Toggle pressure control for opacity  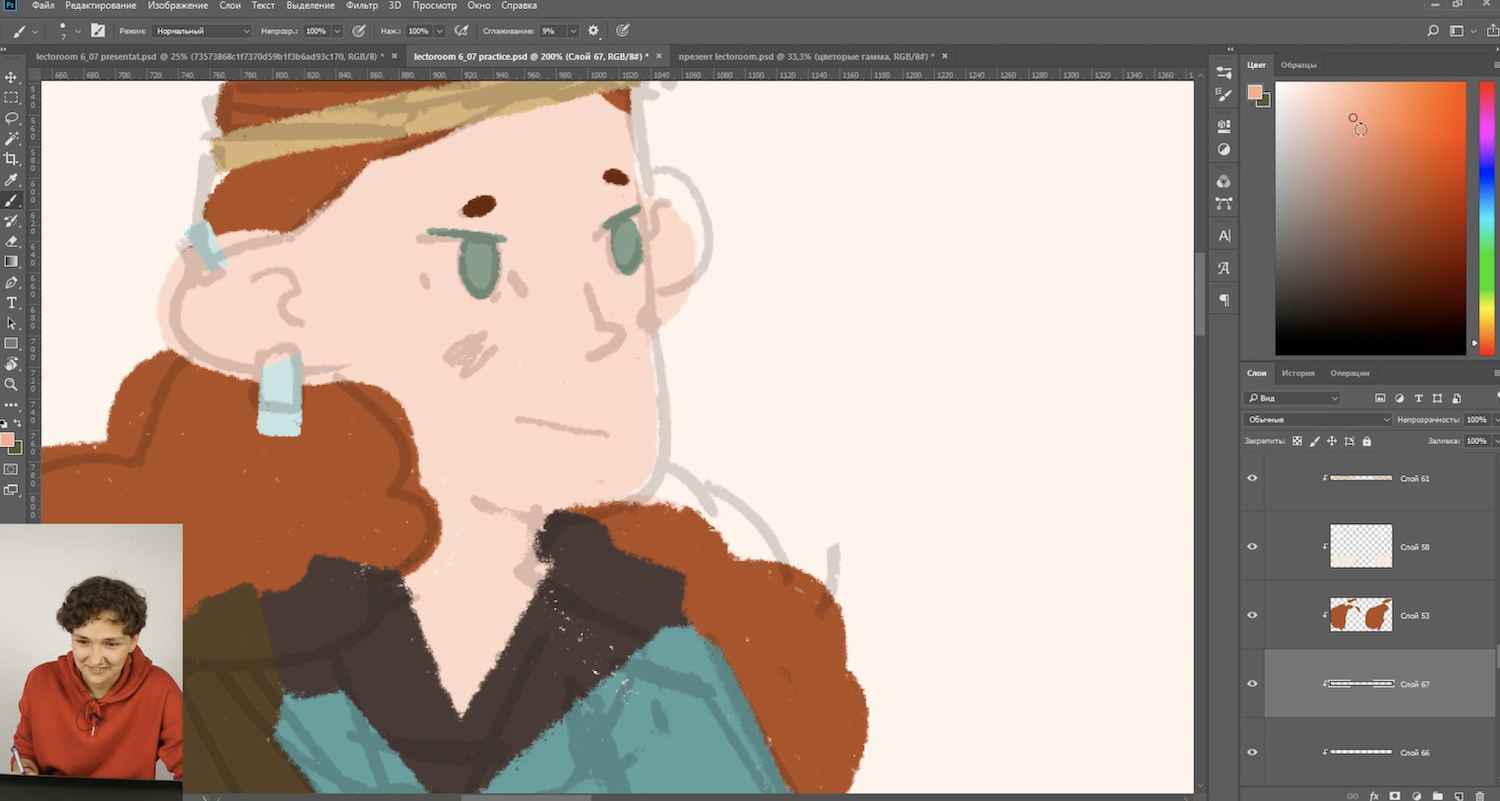tap(359, 31)
